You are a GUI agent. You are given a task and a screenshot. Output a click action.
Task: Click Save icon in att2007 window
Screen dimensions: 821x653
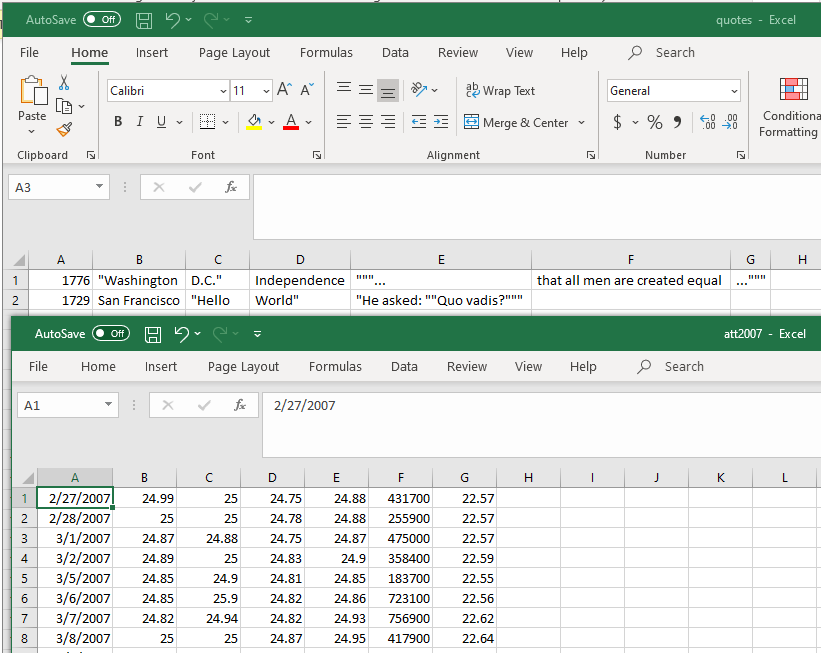[153, 334]
